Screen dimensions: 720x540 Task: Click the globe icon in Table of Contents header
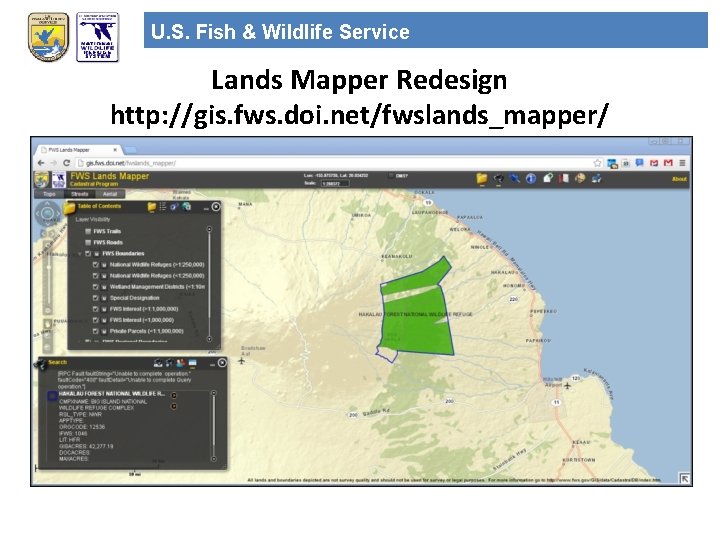point(186,207)
